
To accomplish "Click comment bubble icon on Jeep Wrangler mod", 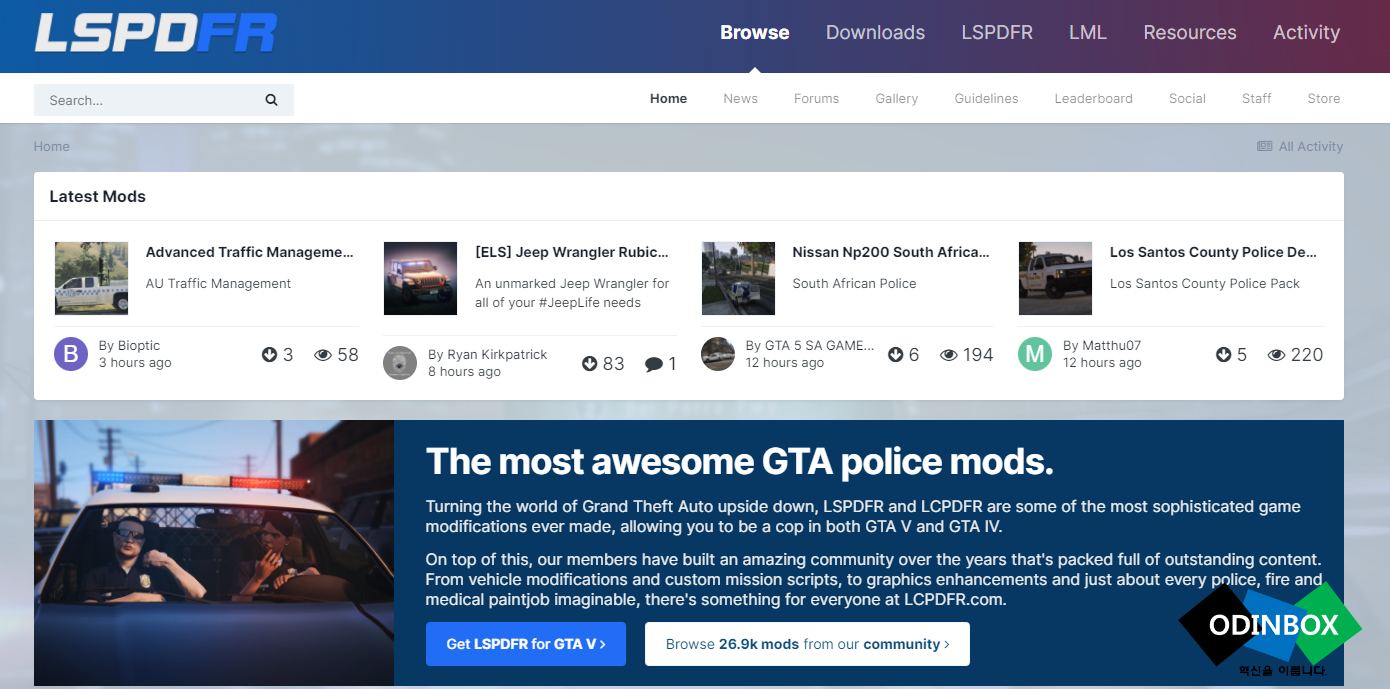I will point(654,364).
